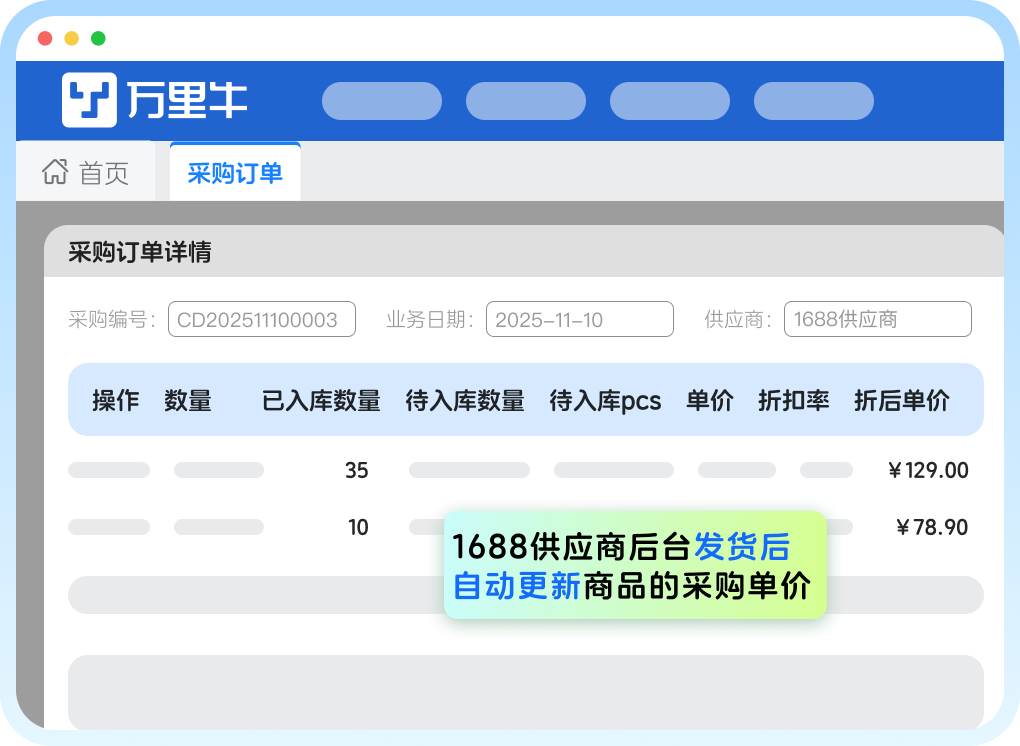Open the 首页 tab

[104, 173]
